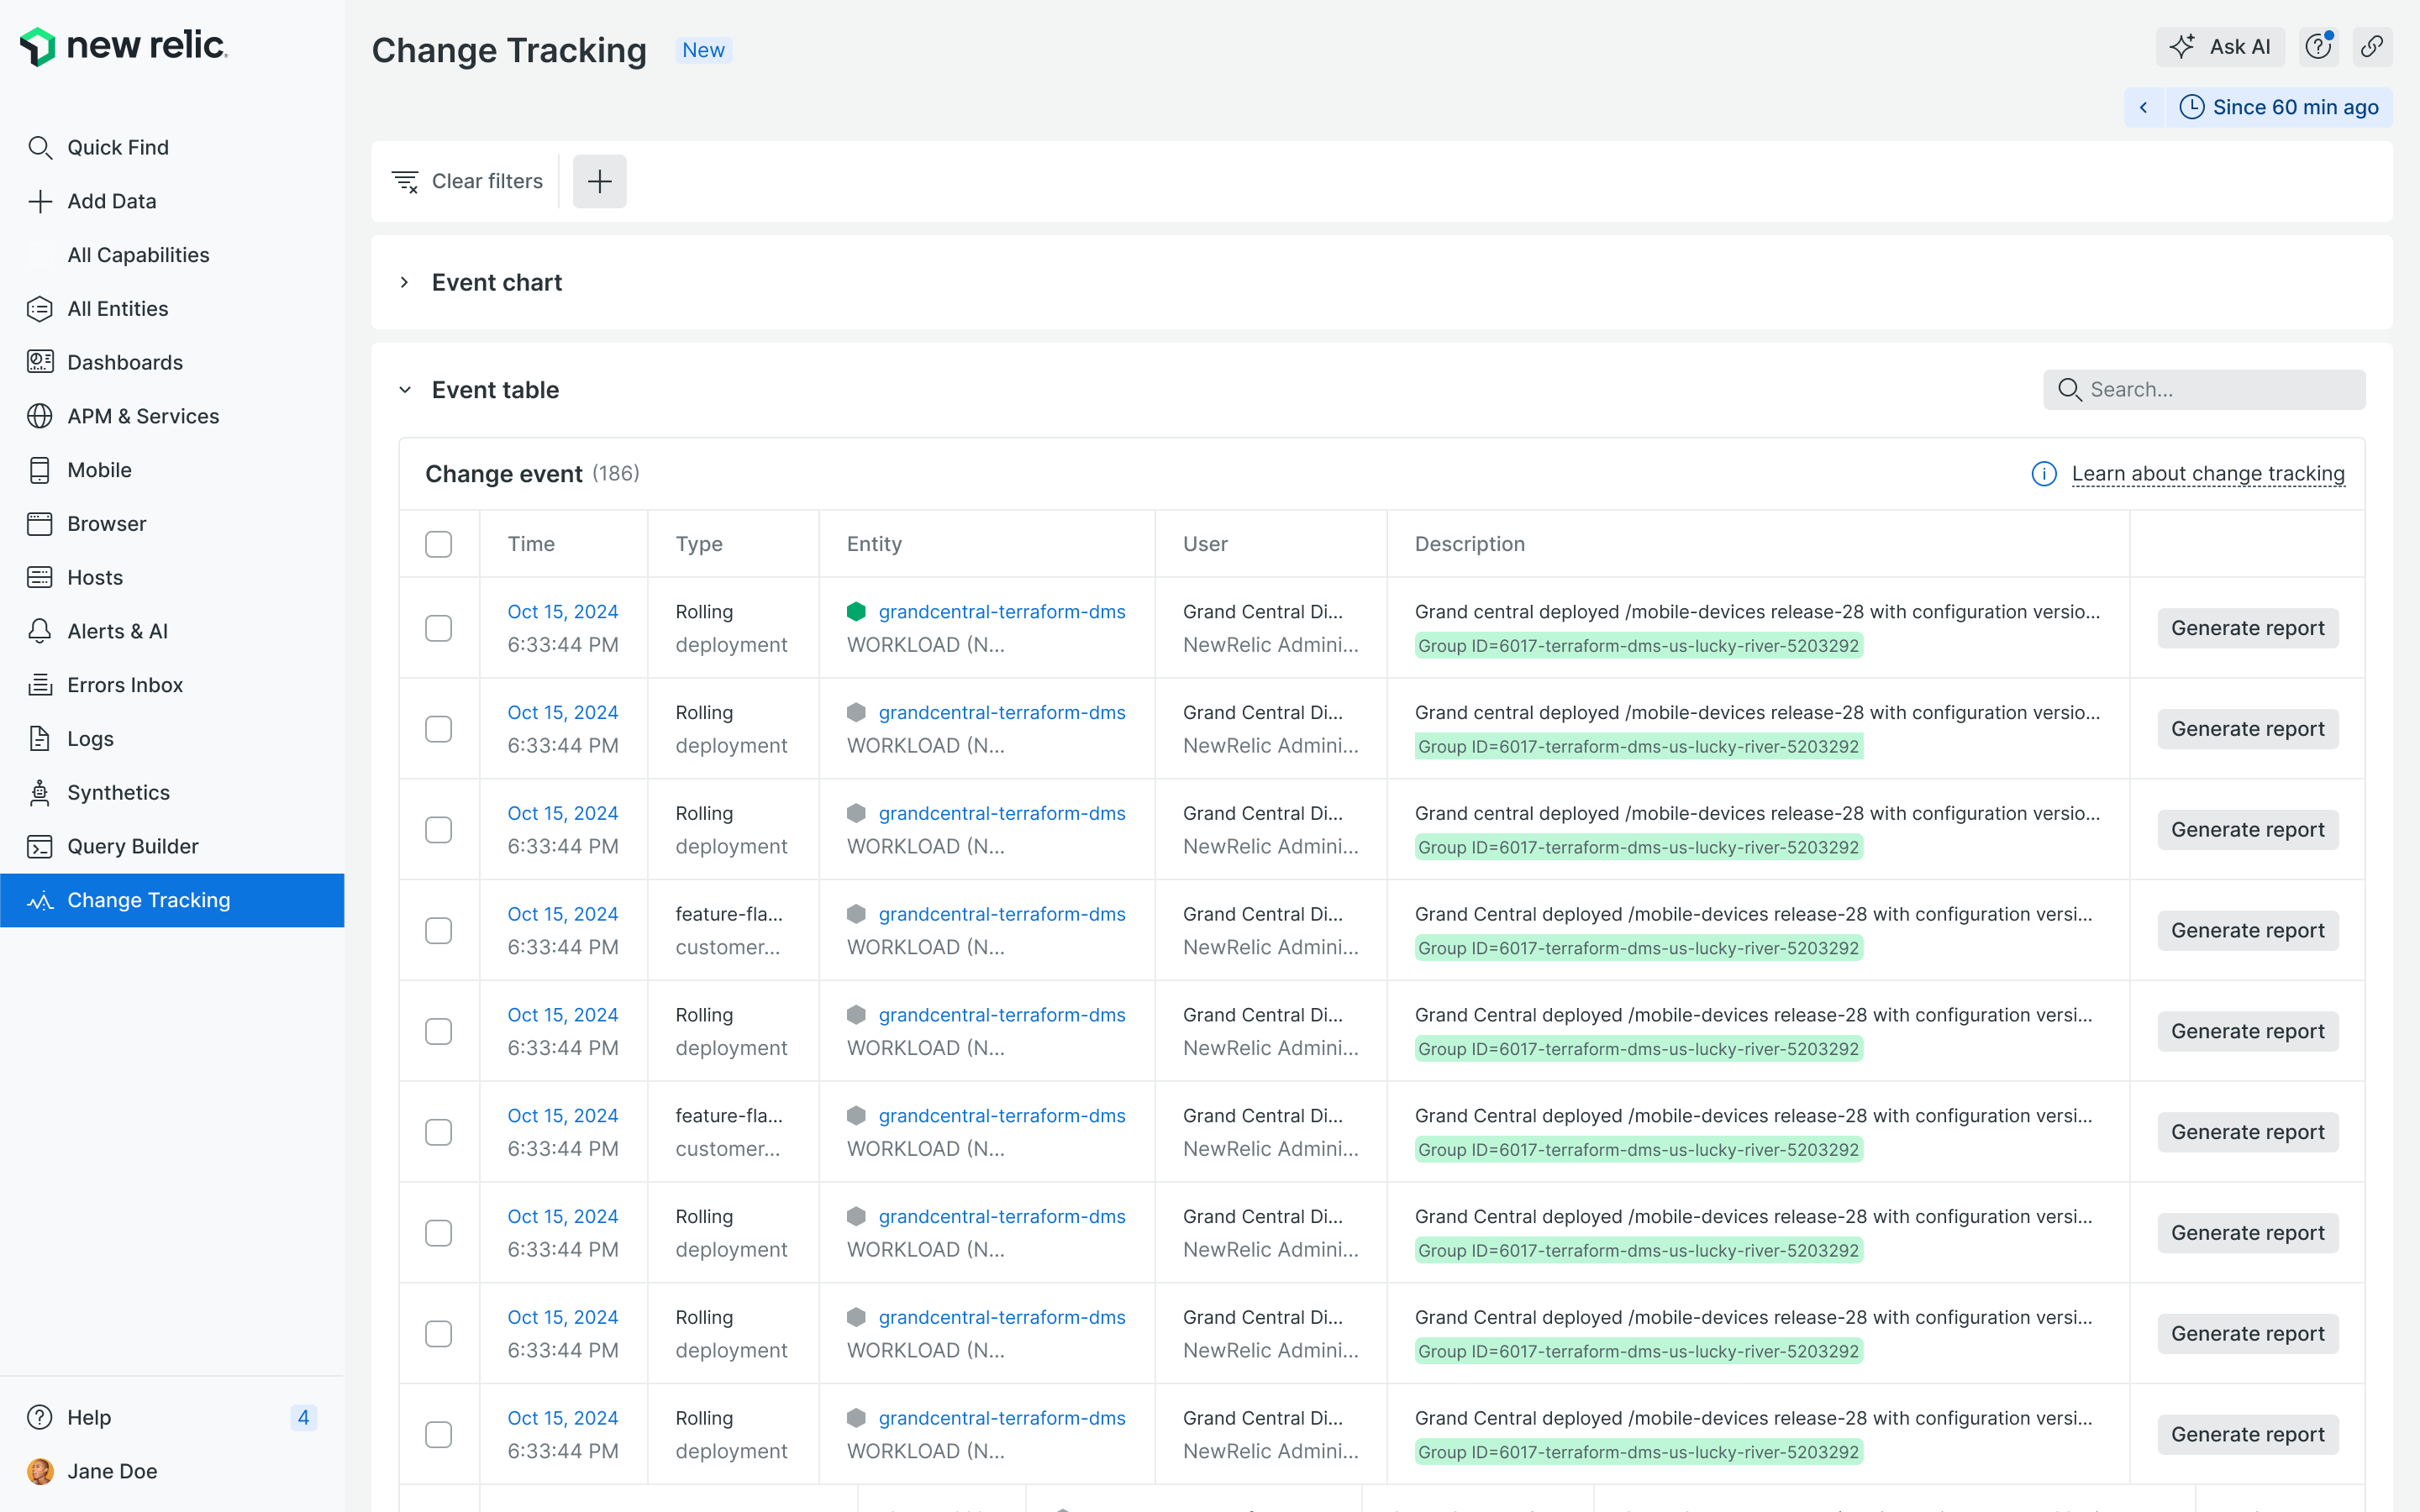Click the New Relic logo
2420x1512 pixels.
[x=124, y=46]
